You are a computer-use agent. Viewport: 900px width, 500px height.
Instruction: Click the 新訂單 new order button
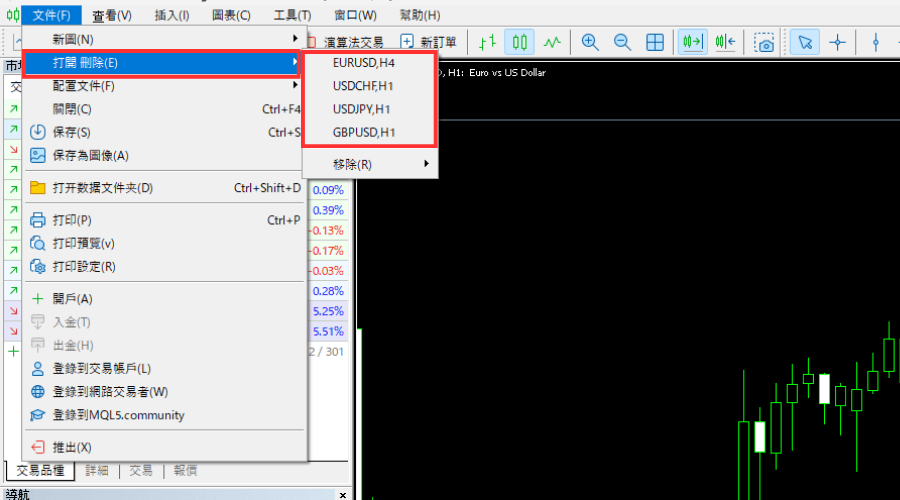[429, 42]
